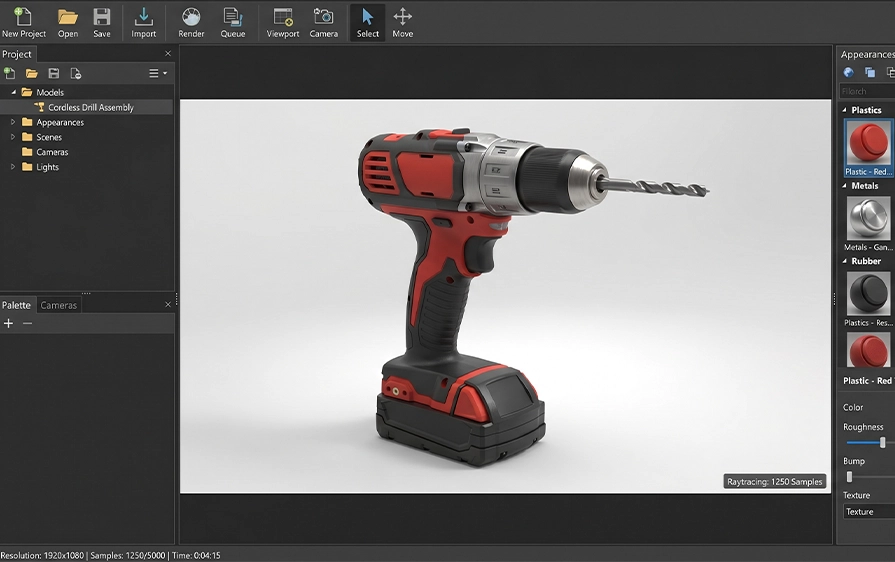Click the duplicate icon in Appearances panel
Viewport: 895px width, 562px height.
click(870, 72)
